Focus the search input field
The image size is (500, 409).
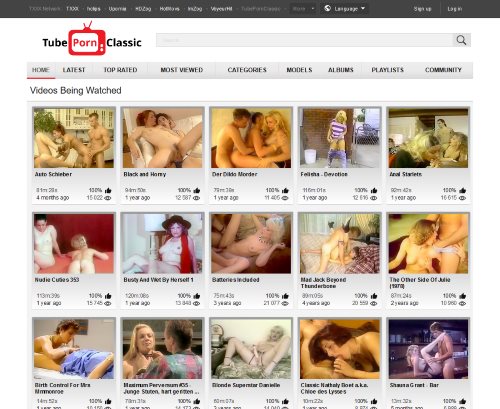point(304,40)
